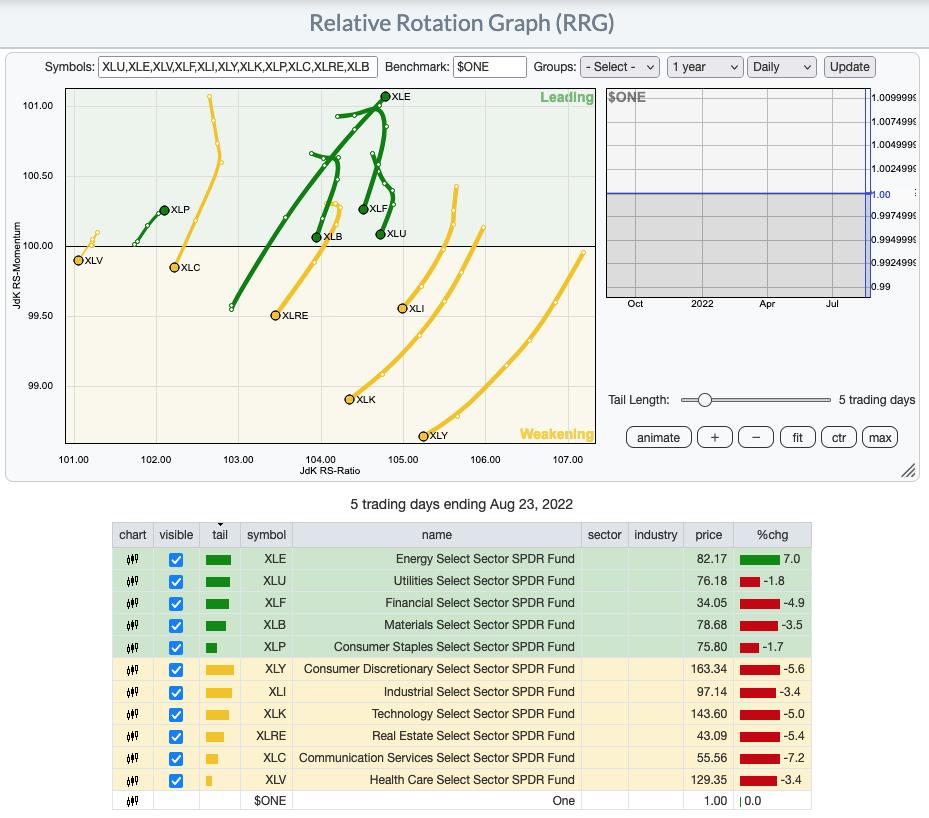Screen dimensions: 929x818
Task: Focus the Benchmark input field
Action: pos(489,67)
